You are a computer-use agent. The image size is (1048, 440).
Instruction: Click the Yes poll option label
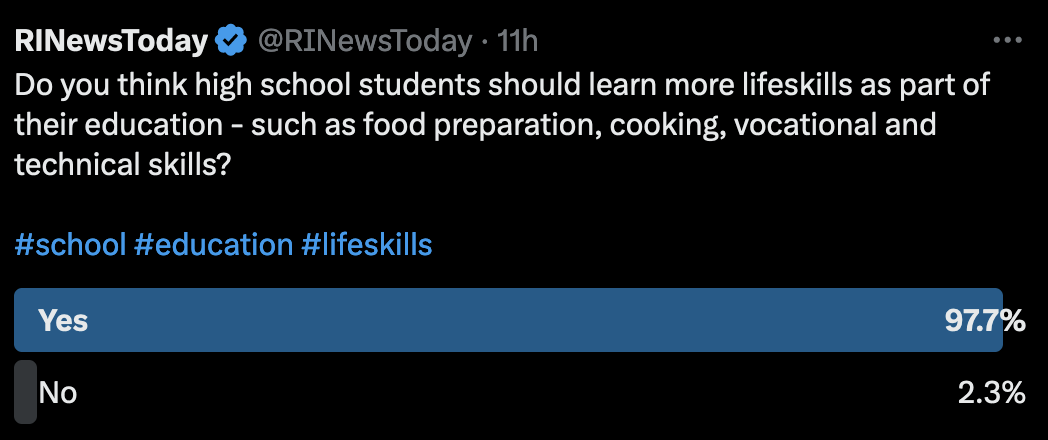pos(63,321)
